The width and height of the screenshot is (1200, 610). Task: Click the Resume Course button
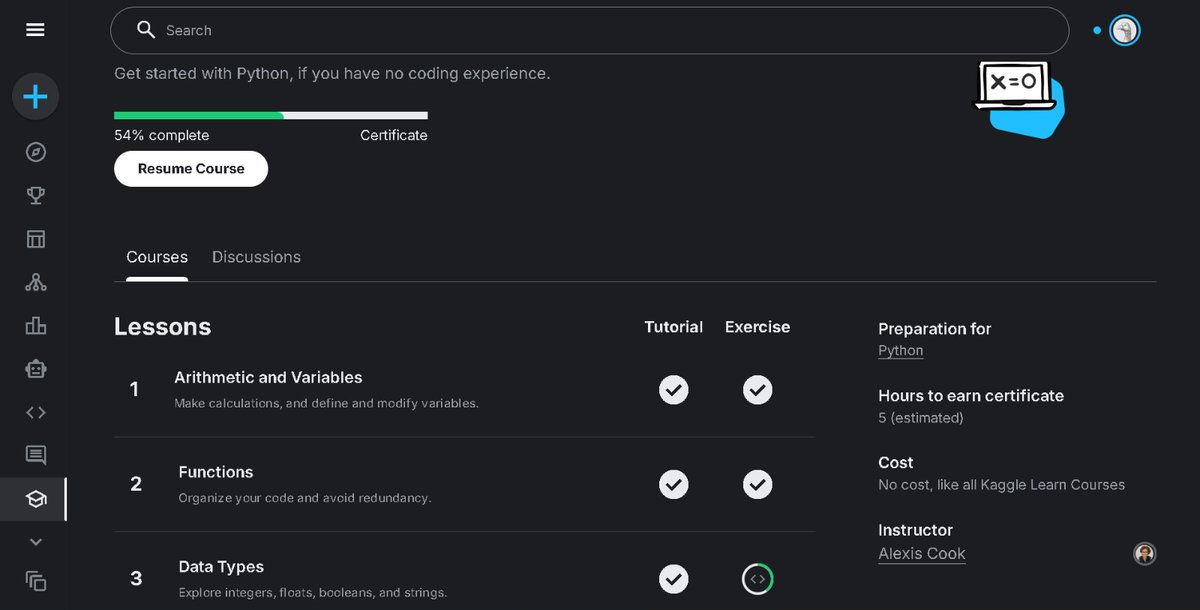[x=191, y=169]
